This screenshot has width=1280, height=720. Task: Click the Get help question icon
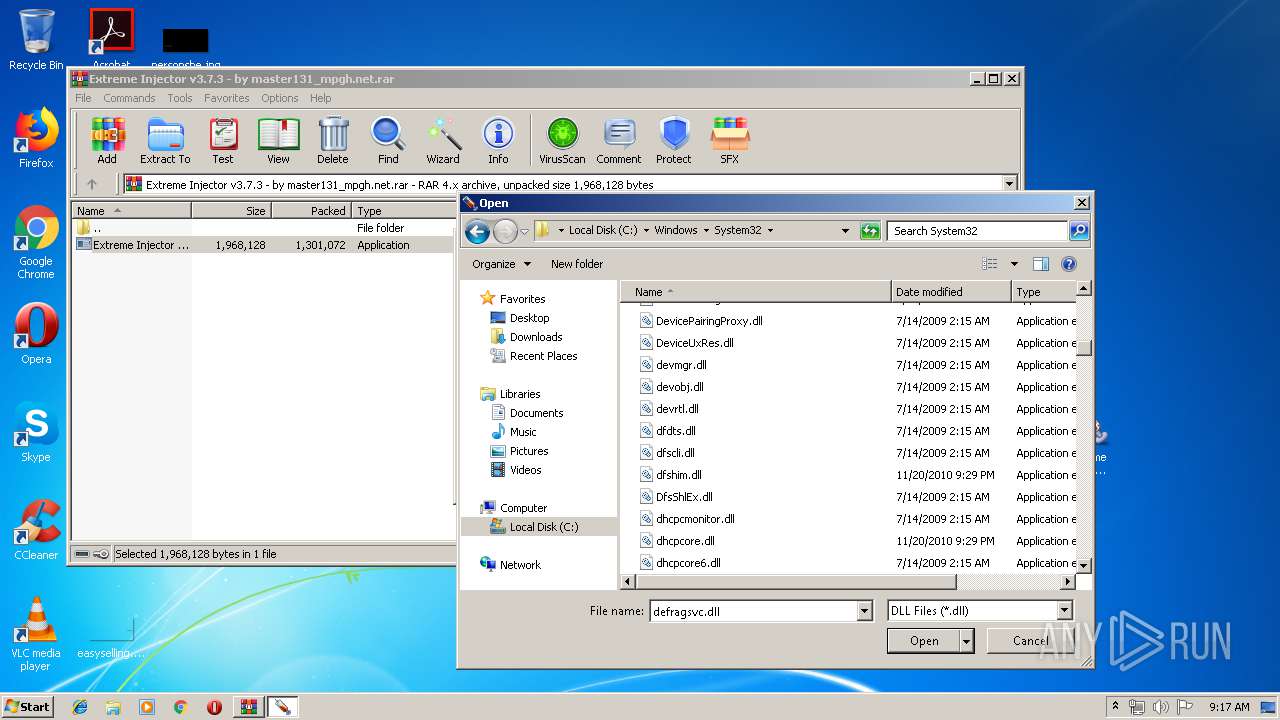tap(1069, 264)
